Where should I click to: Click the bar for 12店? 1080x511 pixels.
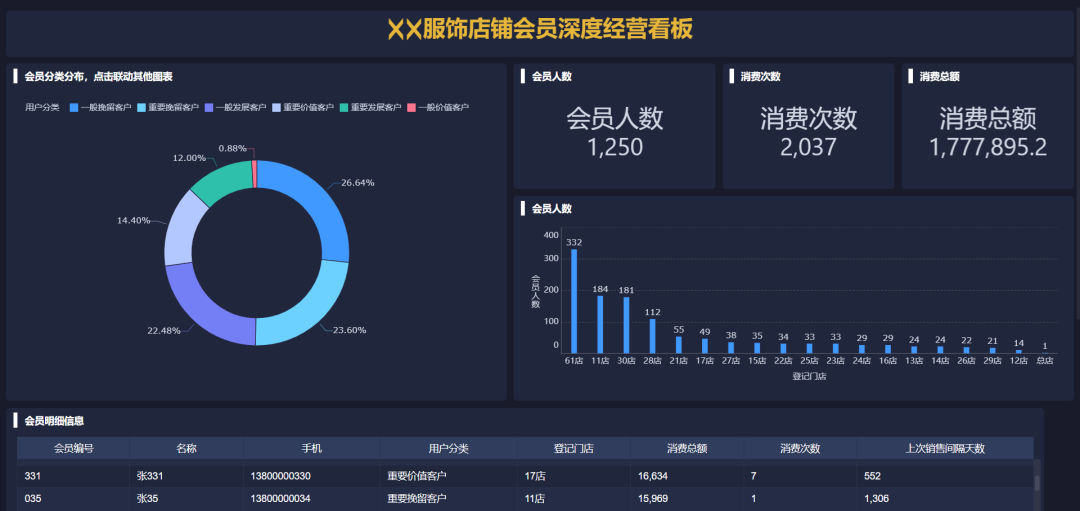click(x=1019, y=351)
